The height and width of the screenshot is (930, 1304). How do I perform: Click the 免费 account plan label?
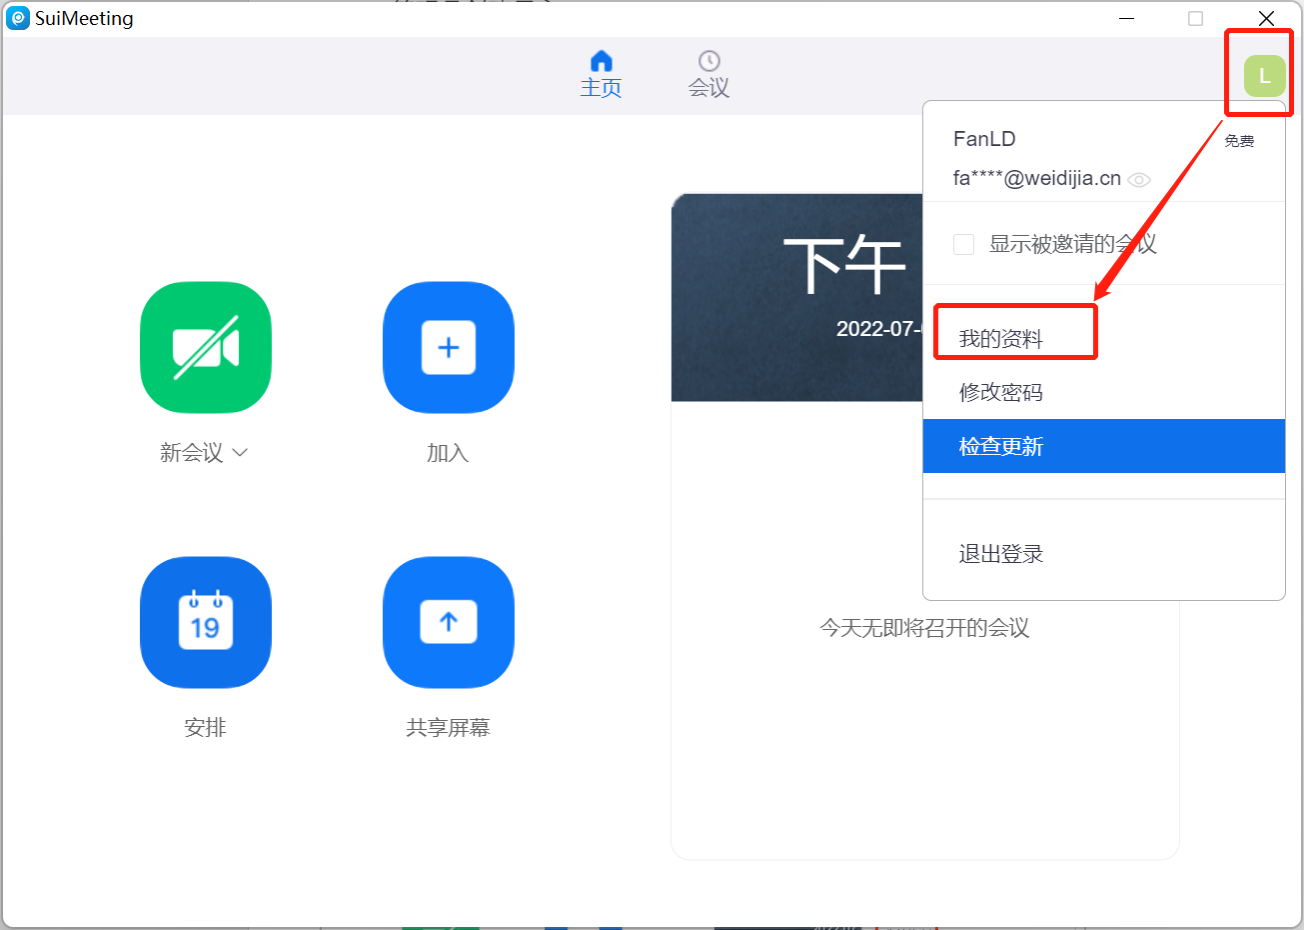[x=1239, y=141]
